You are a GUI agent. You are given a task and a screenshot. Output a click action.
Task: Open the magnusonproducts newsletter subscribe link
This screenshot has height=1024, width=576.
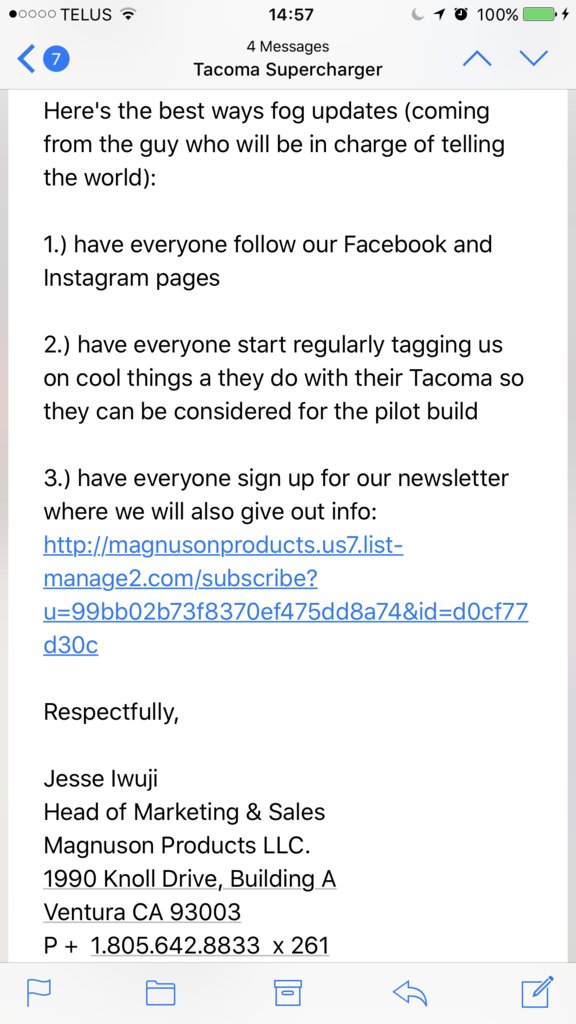tap(285, 596)
